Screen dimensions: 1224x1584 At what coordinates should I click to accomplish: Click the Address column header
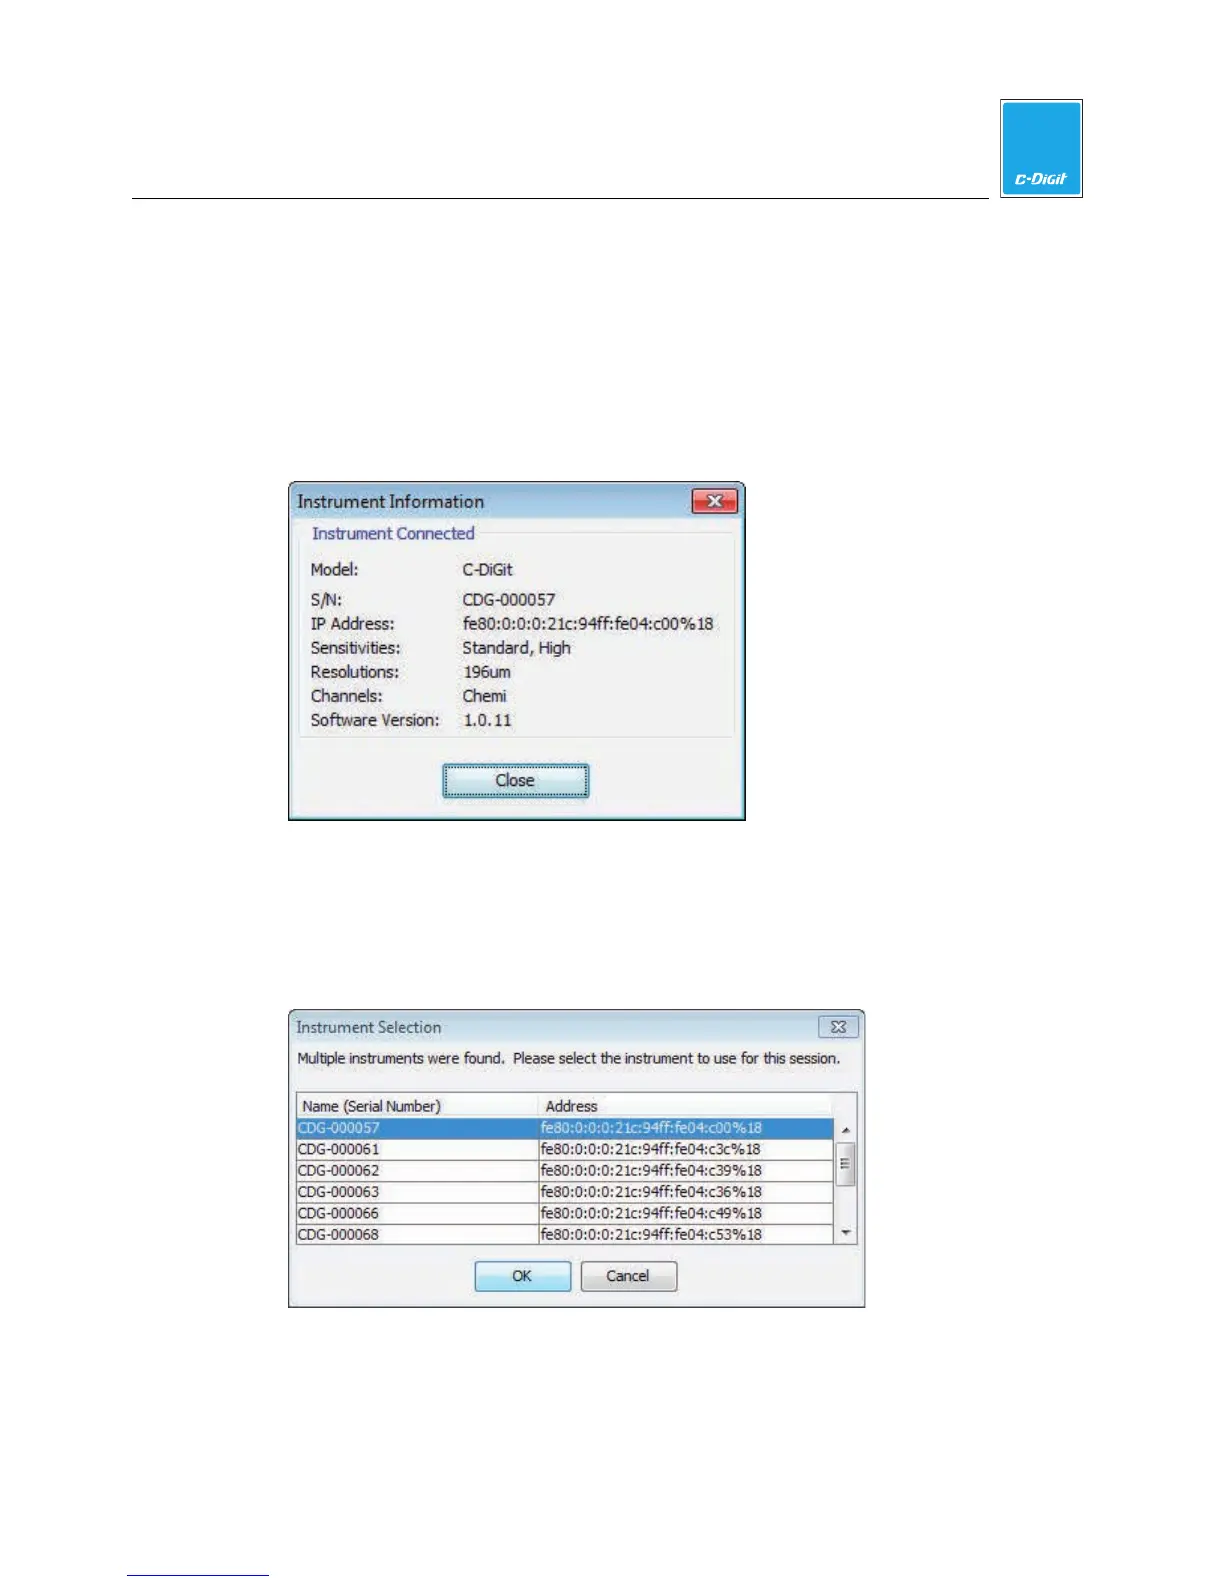685,1106
